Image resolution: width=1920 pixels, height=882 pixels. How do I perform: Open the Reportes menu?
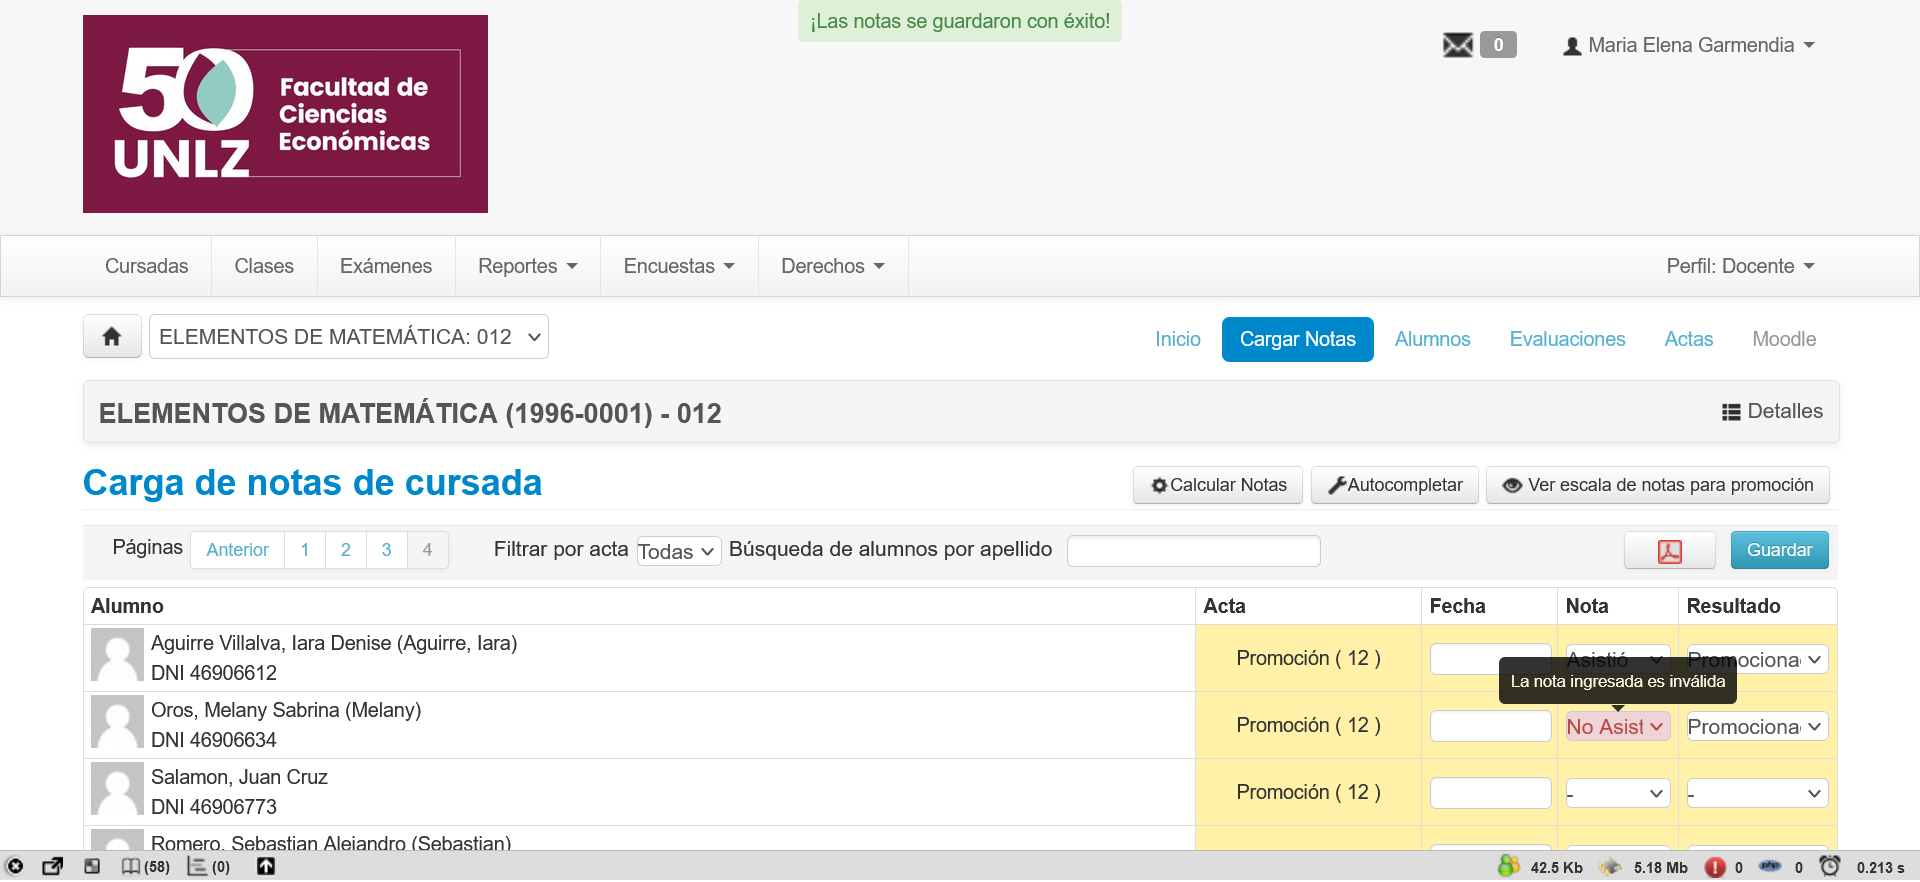tap(527, 267)
